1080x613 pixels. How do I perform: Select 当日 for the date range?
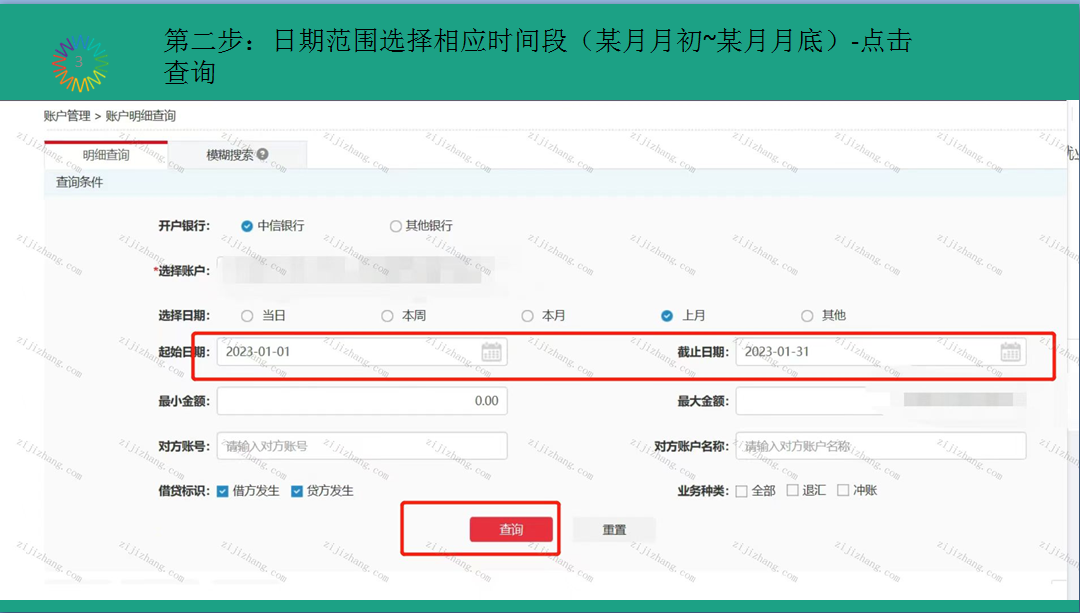tap(247, 315)
